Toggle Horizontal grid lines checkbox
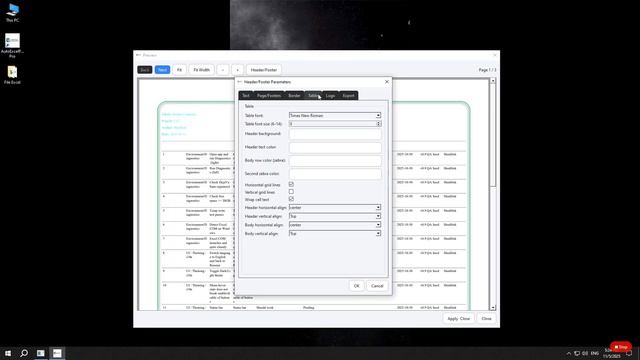The width and height of the screenshot is (640, 360). click(291, 184)
